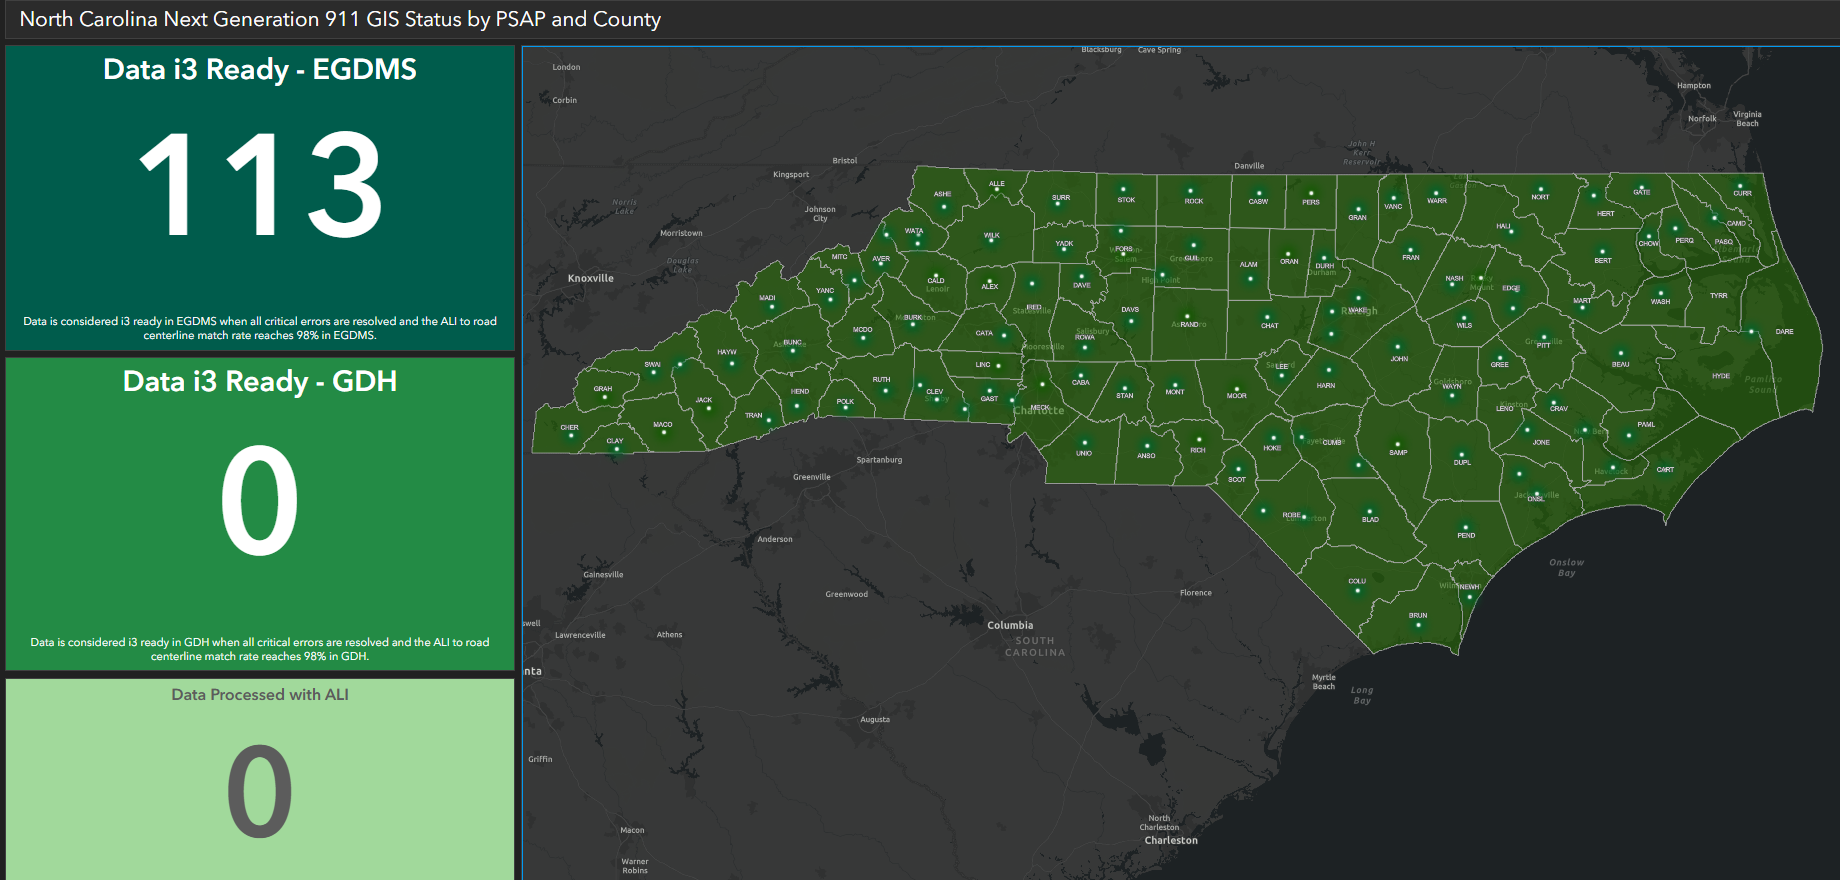1840x880 pixels.
Task: Click the PSAP dot above the WARR label
Action: (1436, 193)
